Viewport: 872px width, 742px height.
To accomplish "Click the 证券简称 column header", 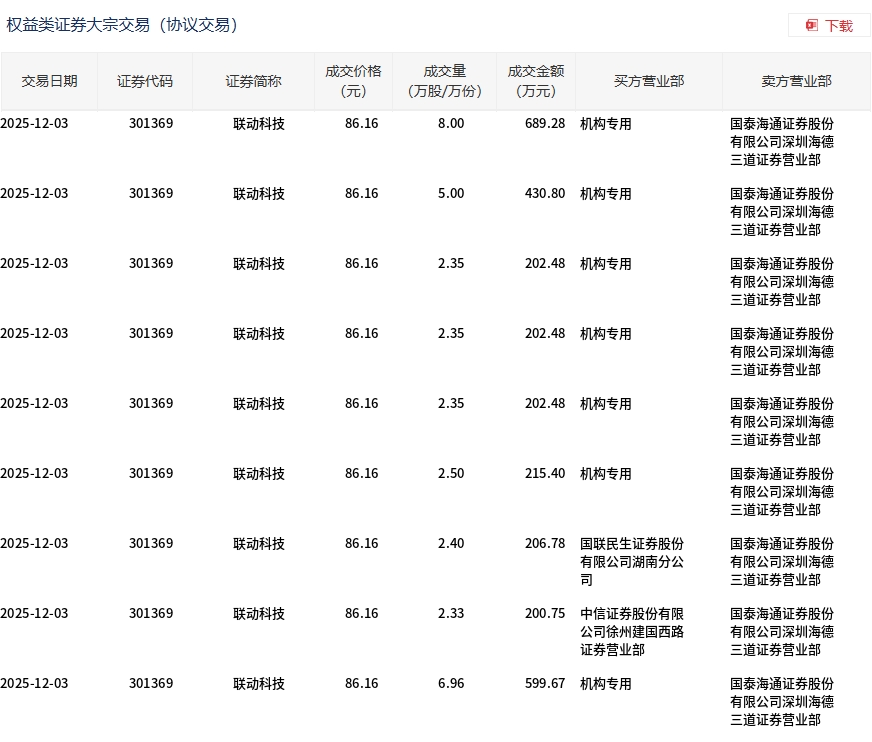I will [x=253, y=82].
